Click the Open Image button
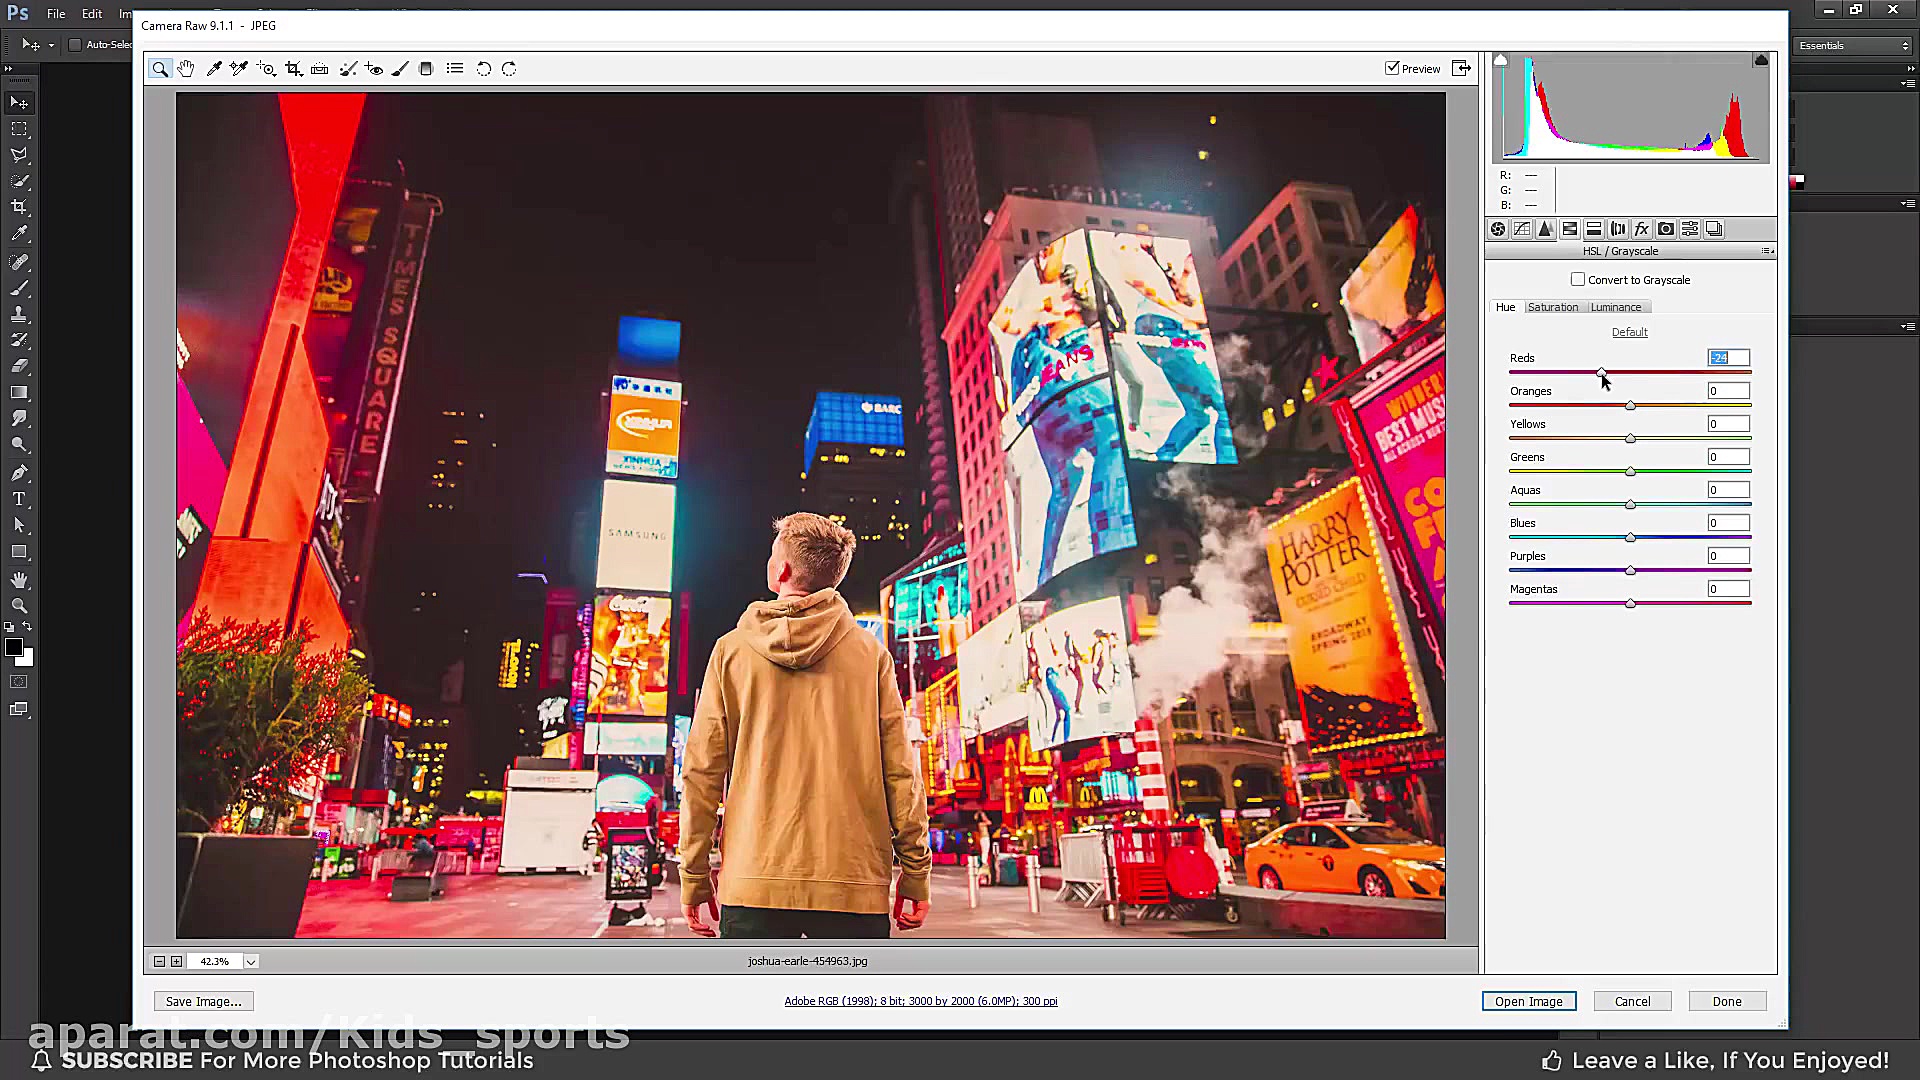Viewport: 1920px width, 1080px height. coord(1528,1001)
